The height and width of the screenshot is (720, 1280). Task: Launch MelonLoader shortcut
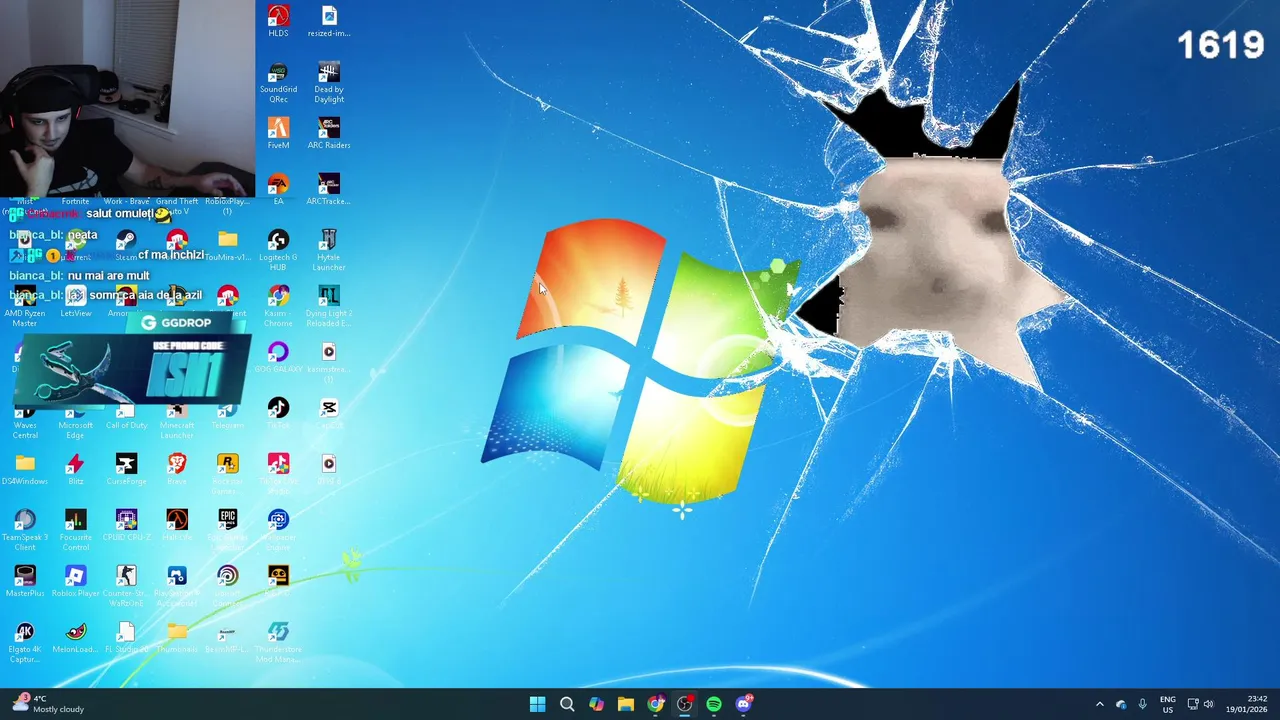76,637
